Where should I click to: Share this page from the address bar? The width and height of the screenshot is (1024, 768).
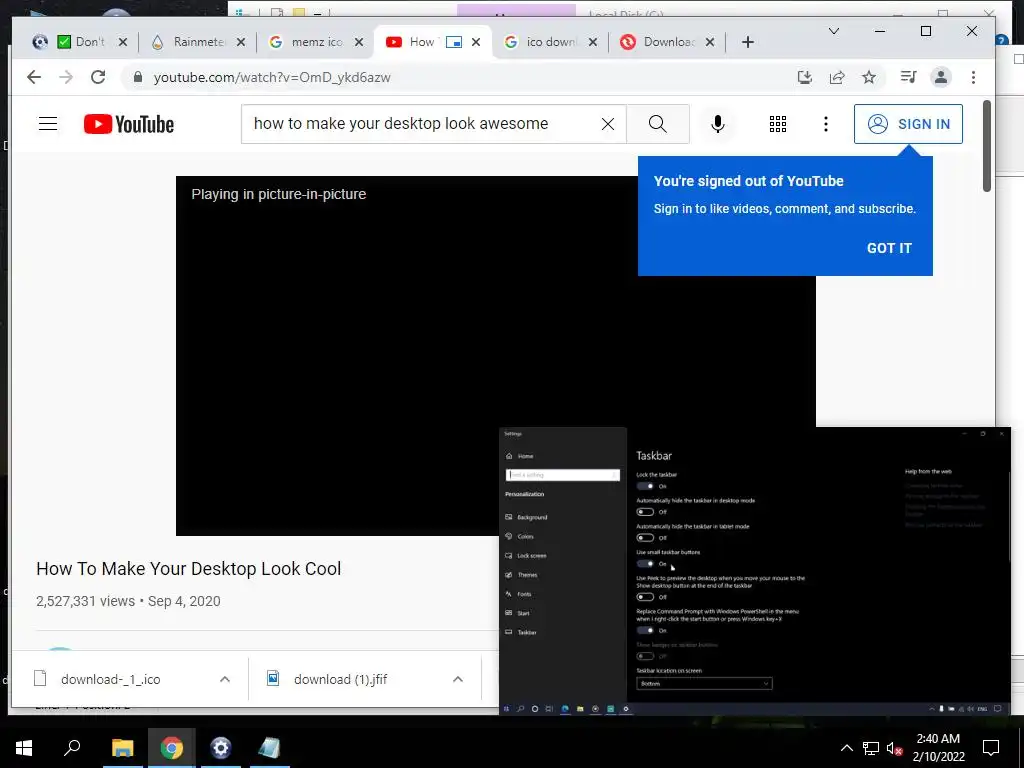837,77
